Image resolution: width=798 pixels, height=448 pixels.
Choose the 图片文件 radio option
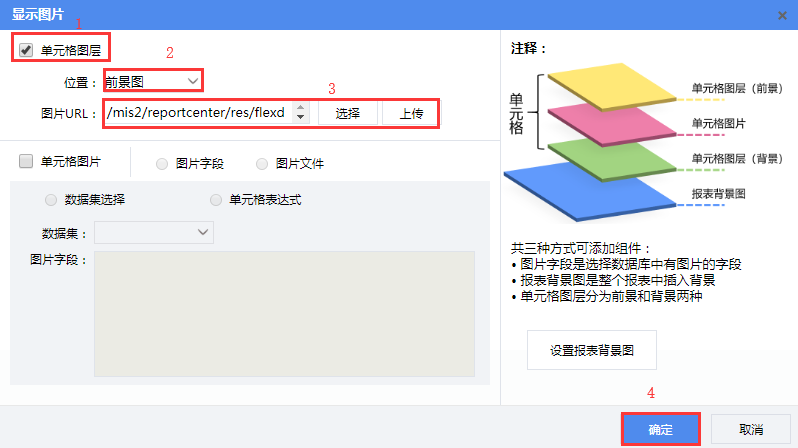pyautogui.click(x=263, y=163)
